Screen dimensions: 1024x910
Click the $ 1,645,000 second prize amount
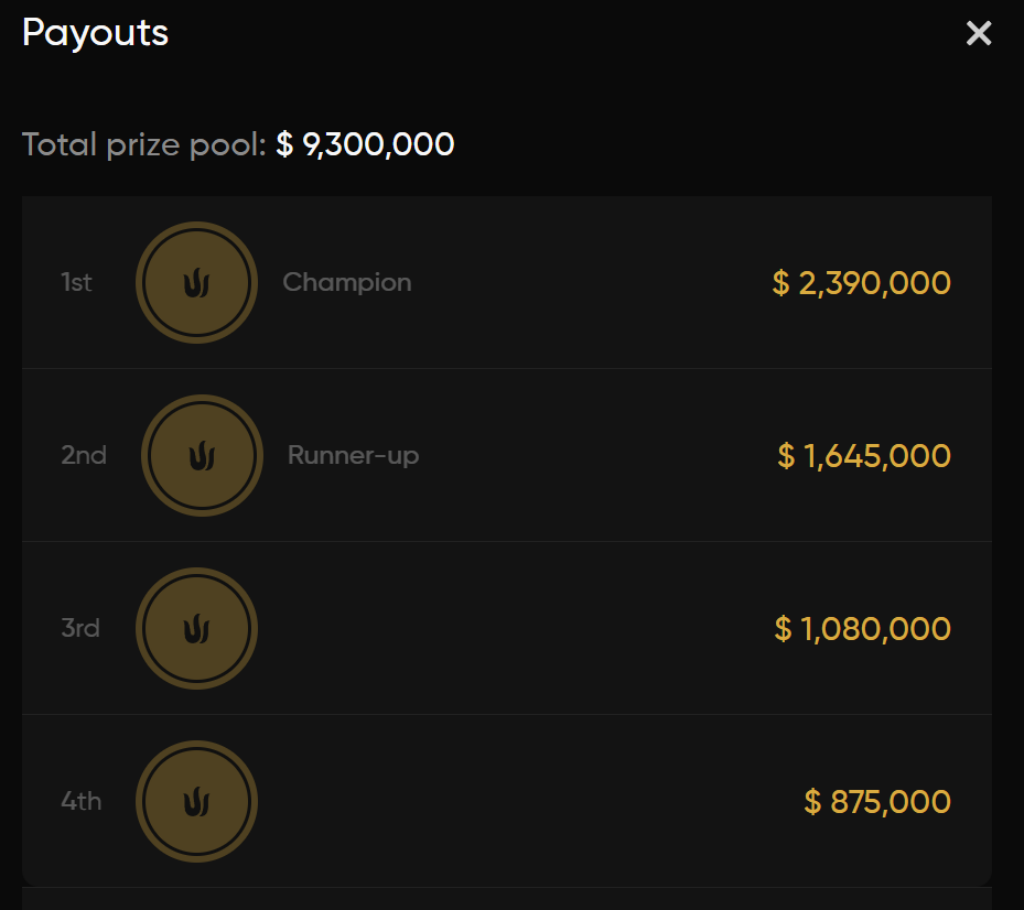[x=864, y=456]
